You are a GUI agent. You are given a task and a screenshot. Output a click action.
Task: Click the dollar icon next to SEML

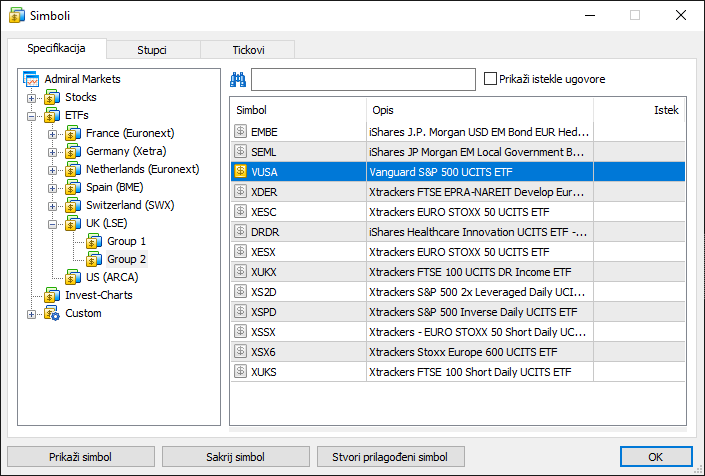pos(241,151)
